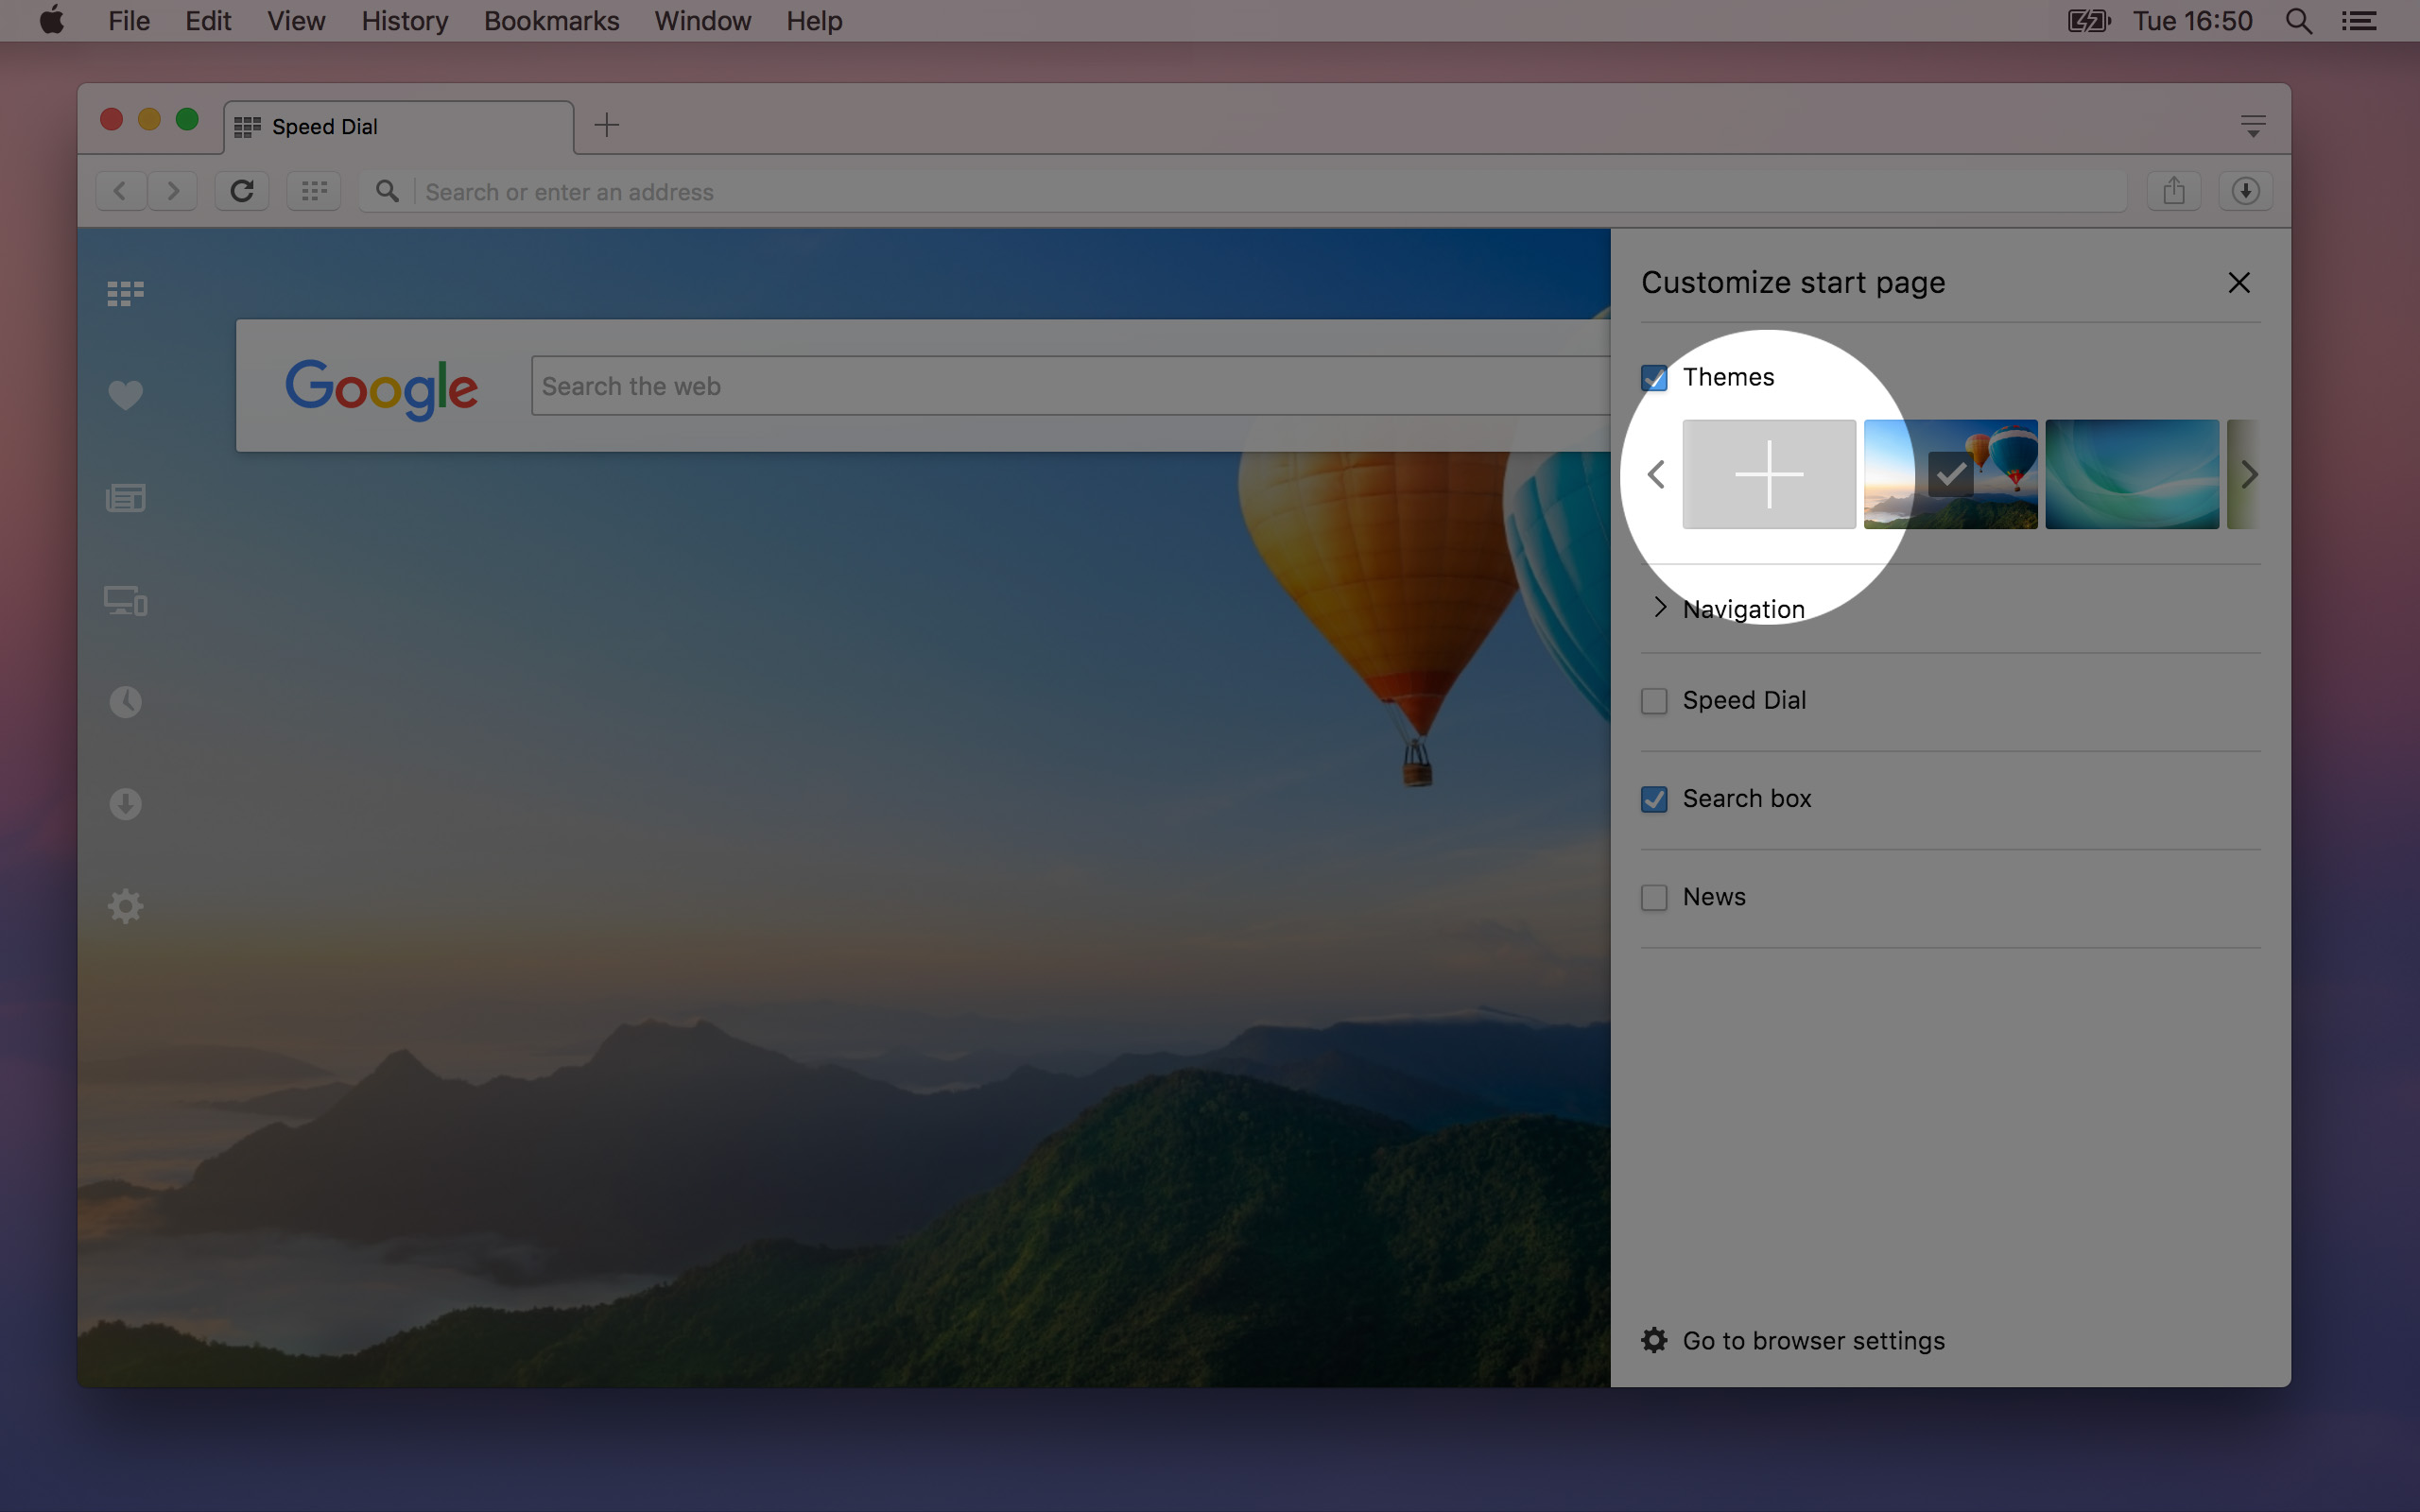This screenshot has width=2420, height=1512.
Task: Click the reload page button
Action: coord(242,191)
